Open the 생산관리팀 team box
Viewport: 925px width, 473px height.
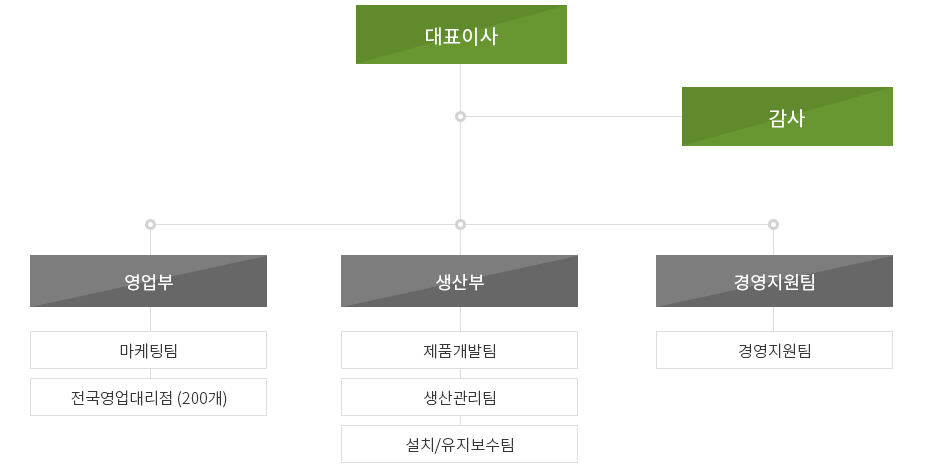(x=459, y=397)
